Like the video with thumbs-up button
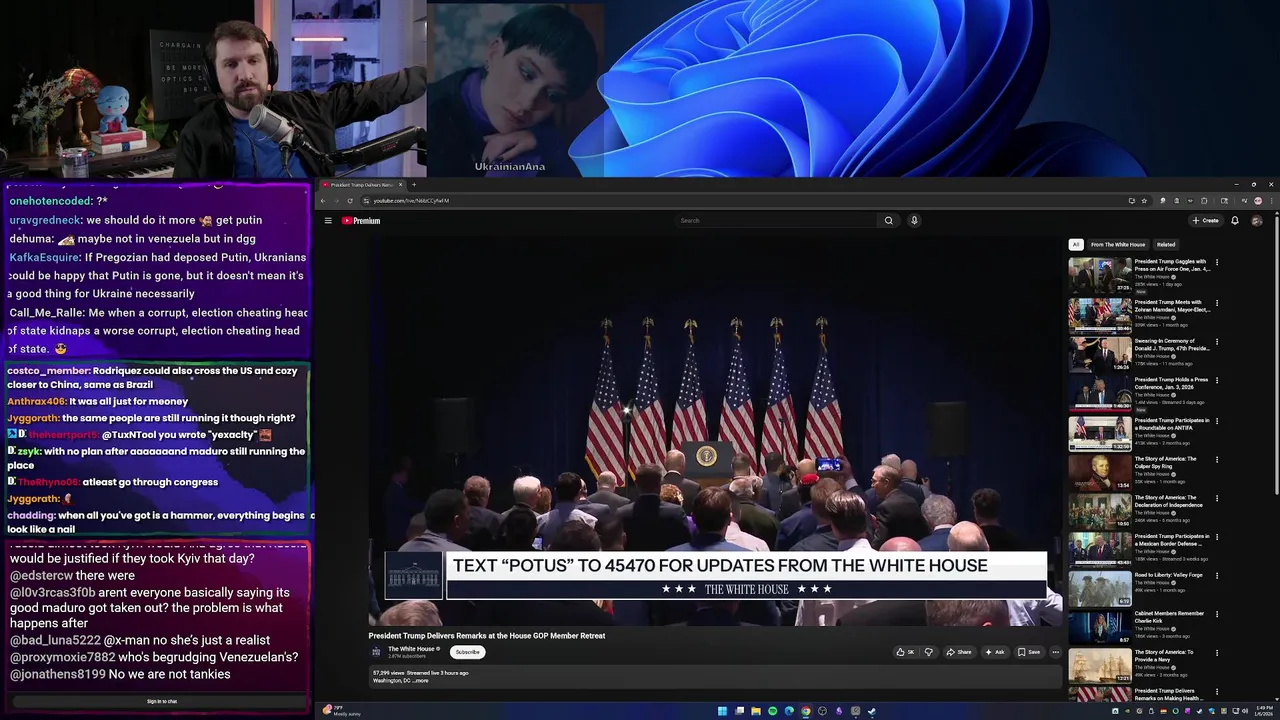Image resolution: width=1280 pixels, height=720 pixels. click(905, 652)
